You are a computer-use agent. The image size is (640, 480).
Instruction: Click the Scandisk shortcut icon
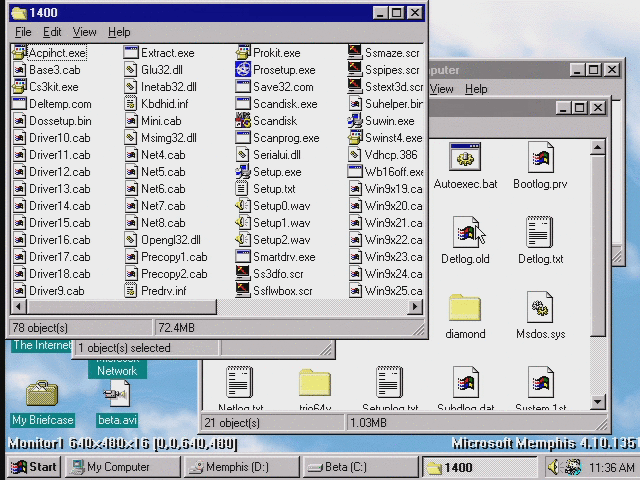243,121
